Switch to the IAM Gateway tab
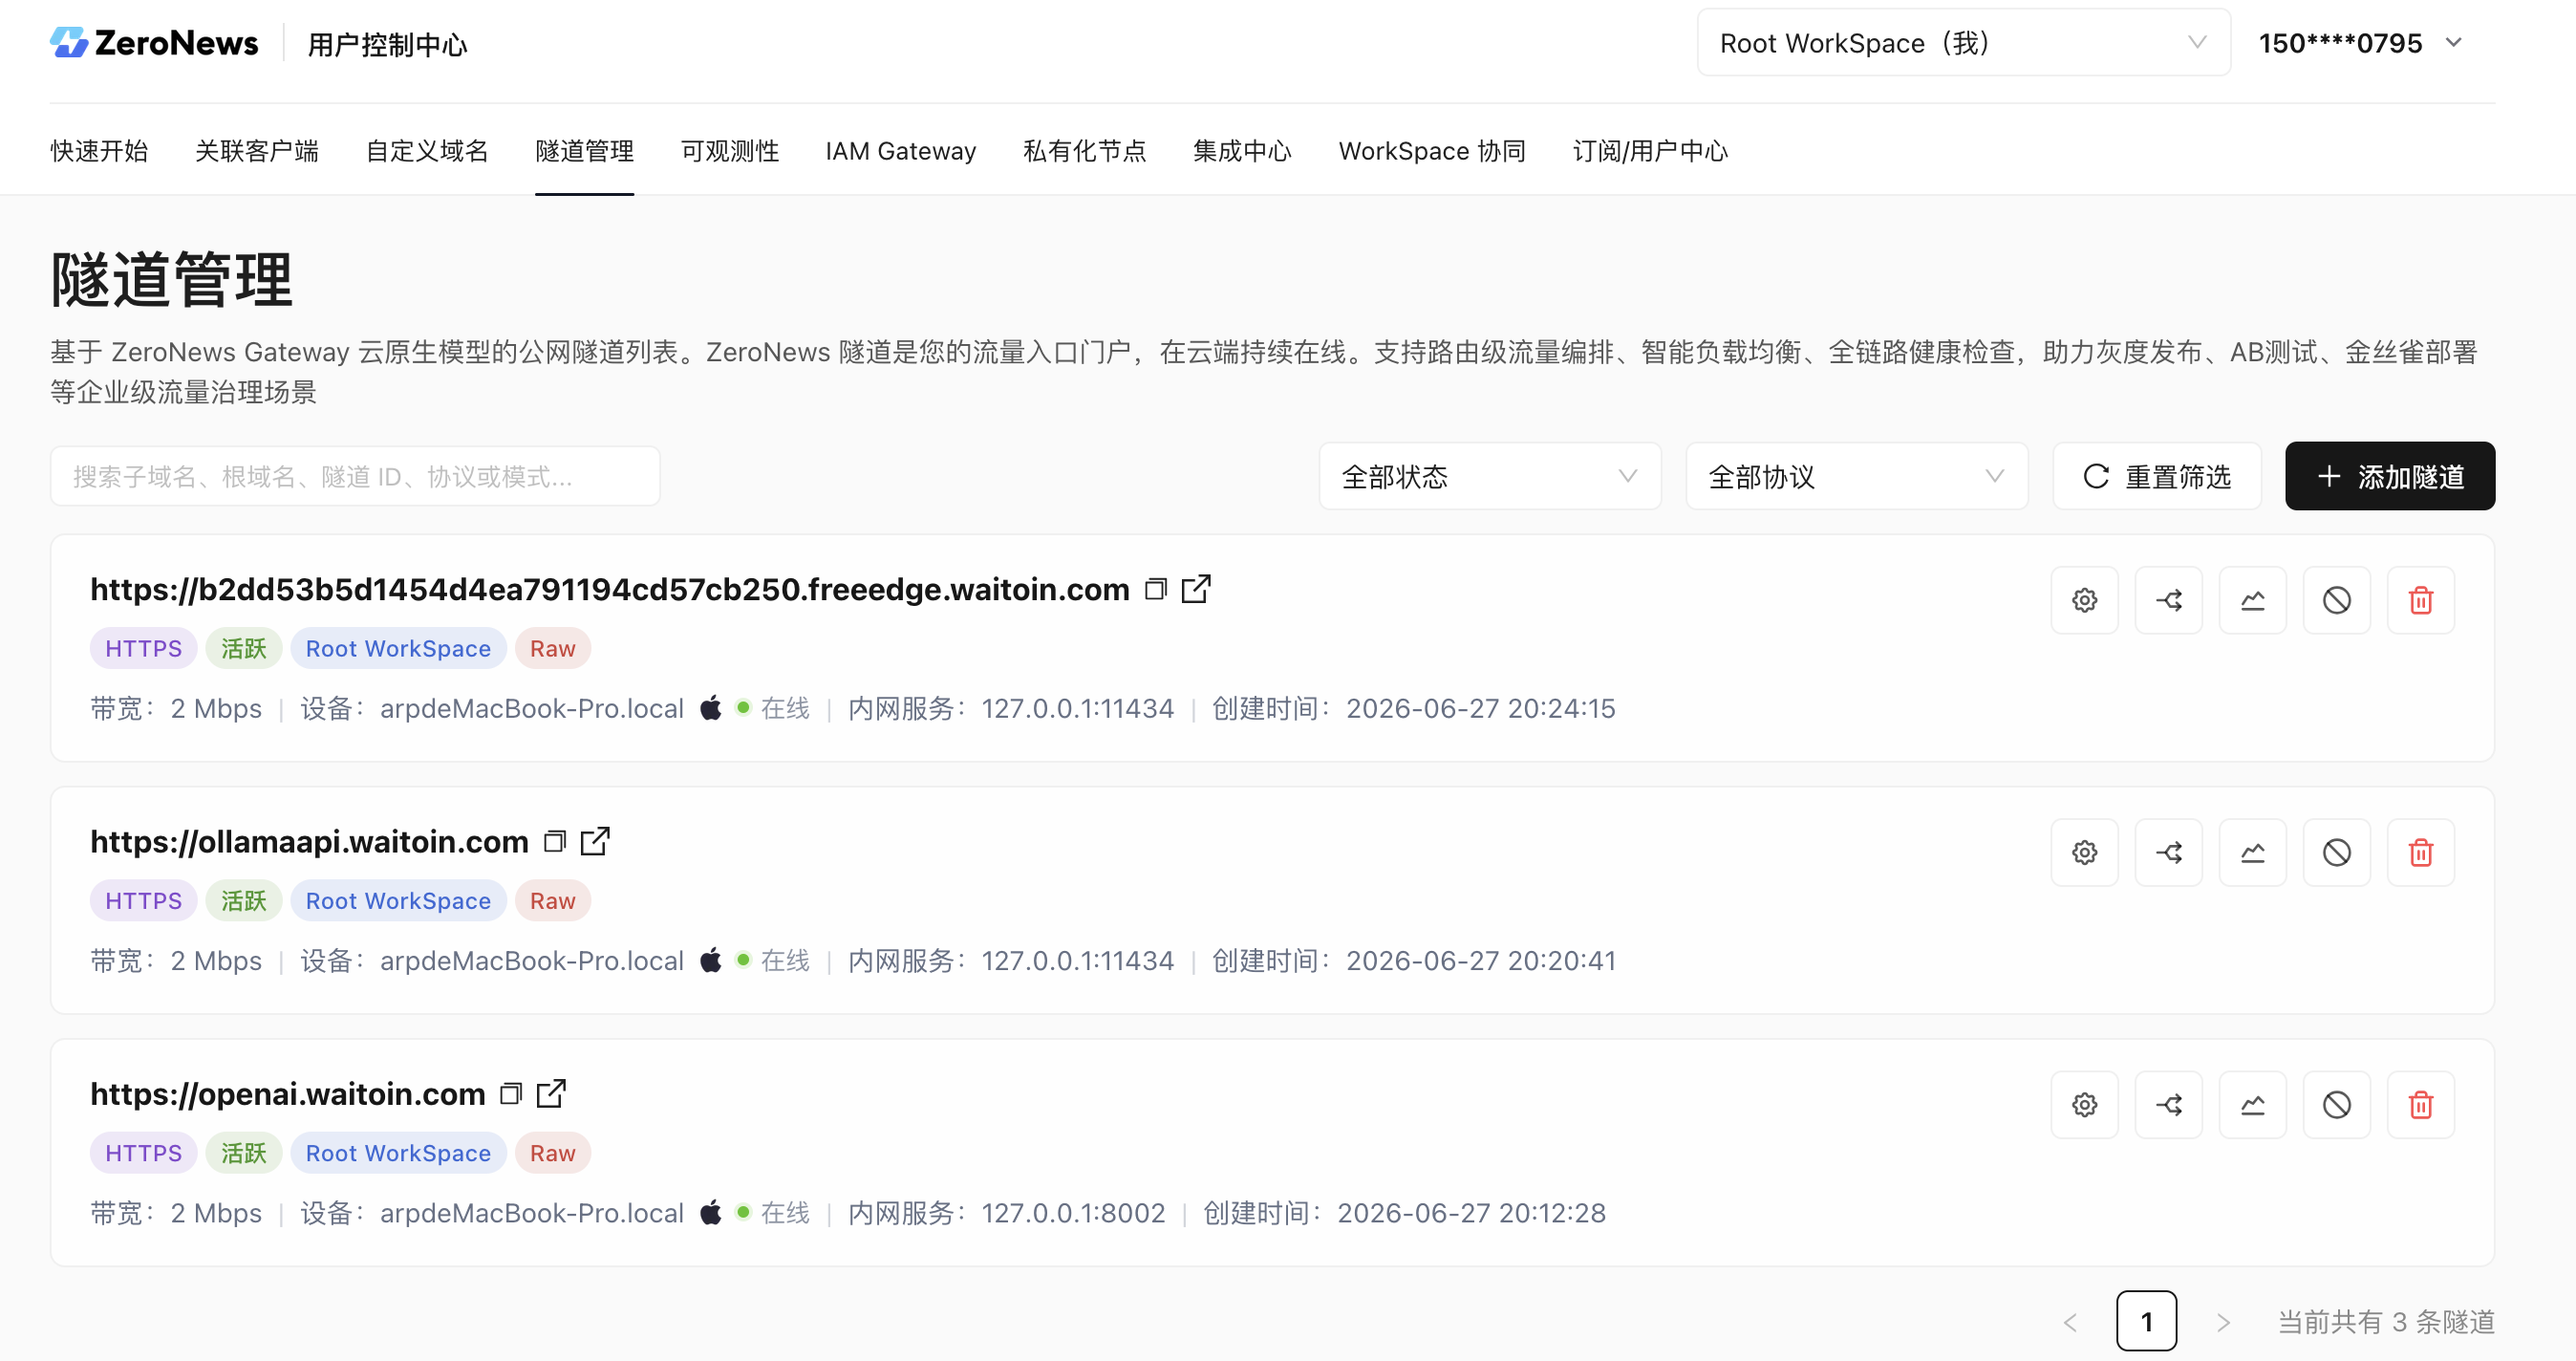 tap(901, 151)
